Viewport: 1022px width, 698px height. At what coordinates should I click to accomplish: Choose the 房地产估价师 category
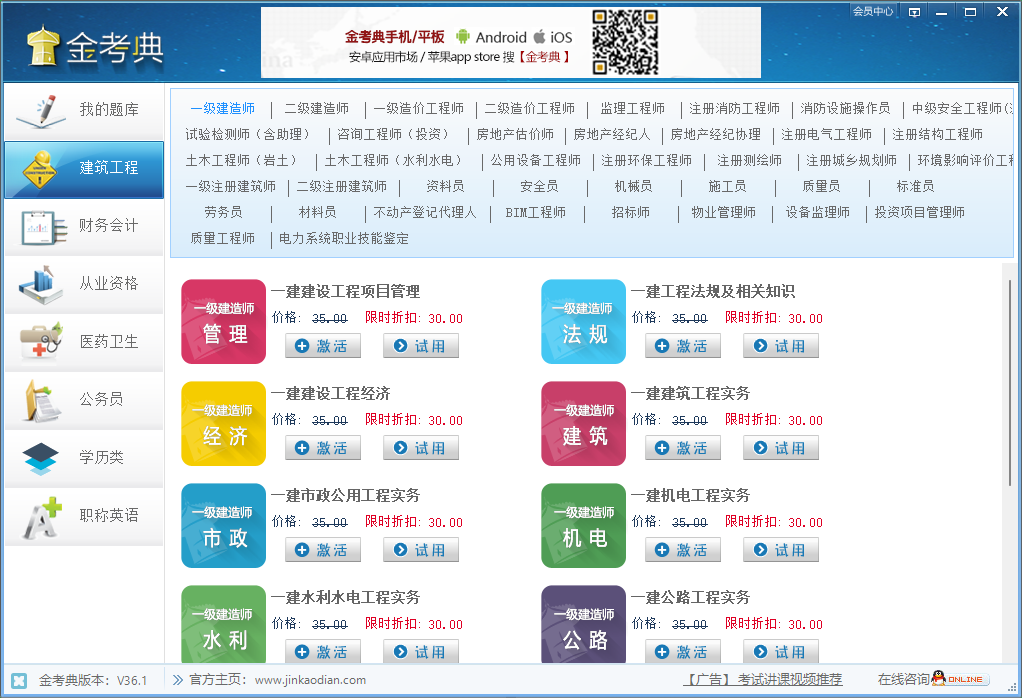point(515,134)
